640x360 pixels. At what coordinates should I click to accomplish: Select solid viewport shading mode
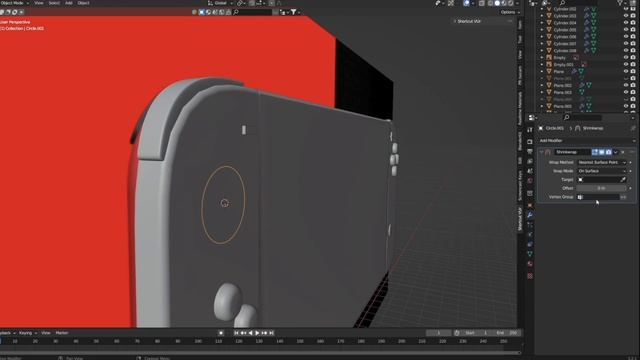pyautogui.click(x=497, y=3)
